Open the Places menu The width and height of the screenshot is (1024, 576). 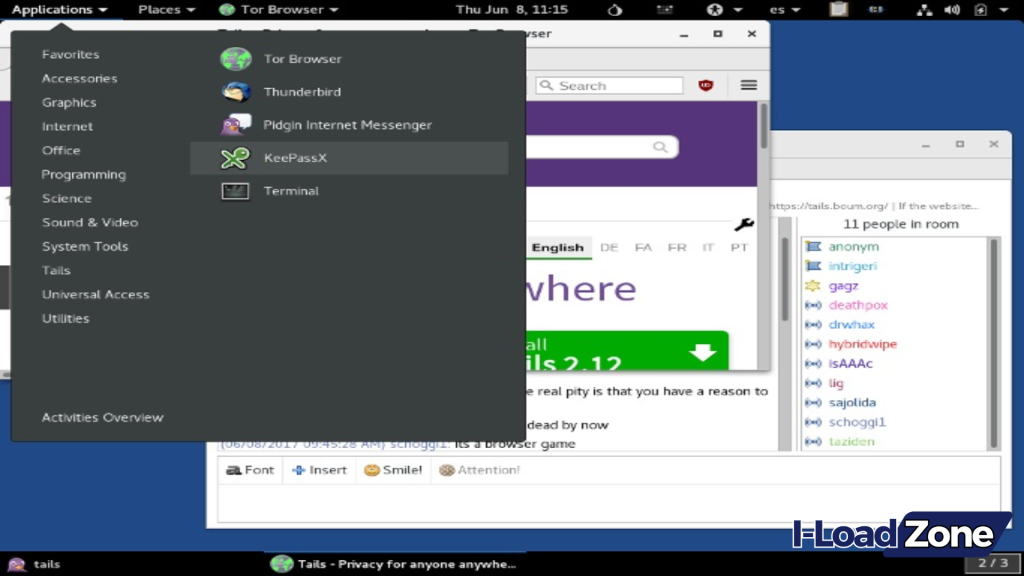[x=162, y=9]
